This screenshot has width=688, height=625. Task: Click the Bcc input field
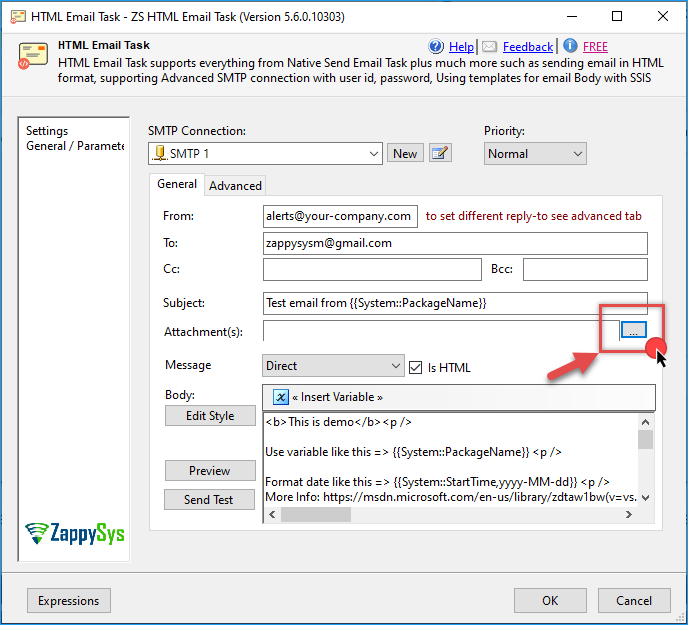click(x=585, y=269)
